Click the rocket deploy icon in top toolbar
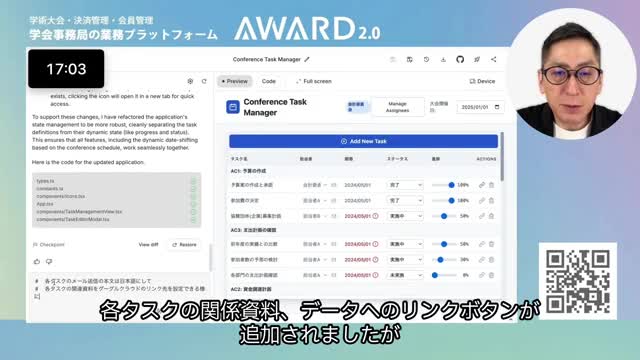Viewport: 640px width, 360px height. (477, 60)
